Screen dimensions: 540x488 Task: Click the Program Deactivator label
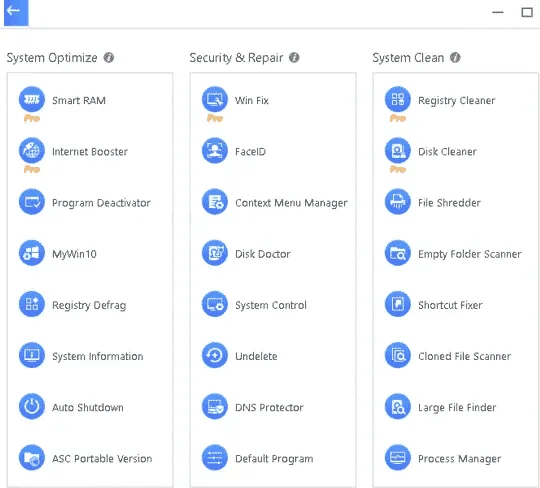click(101, 203)
